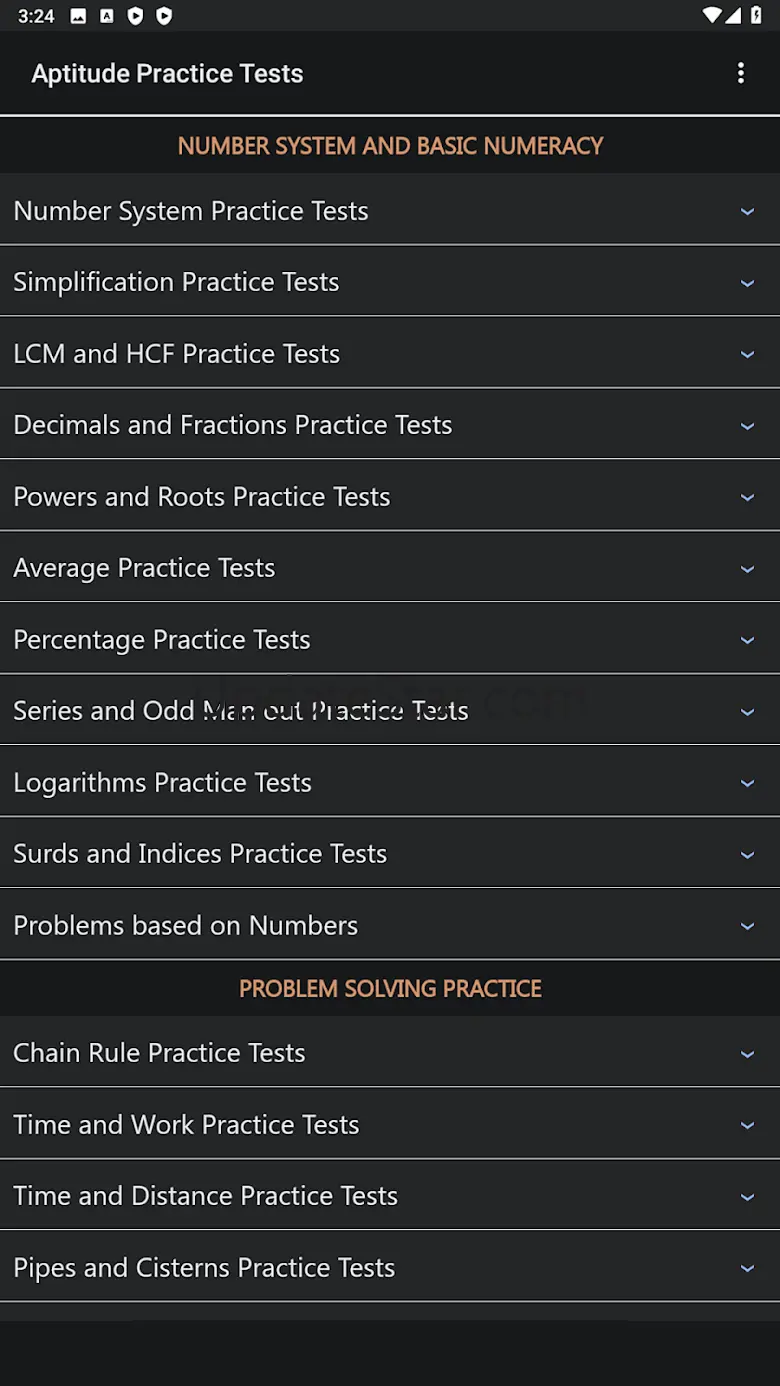Viewport: 780px width, 1386px height.
Task: Click chevron beside Decimals and Fractions
Action: 746,426
